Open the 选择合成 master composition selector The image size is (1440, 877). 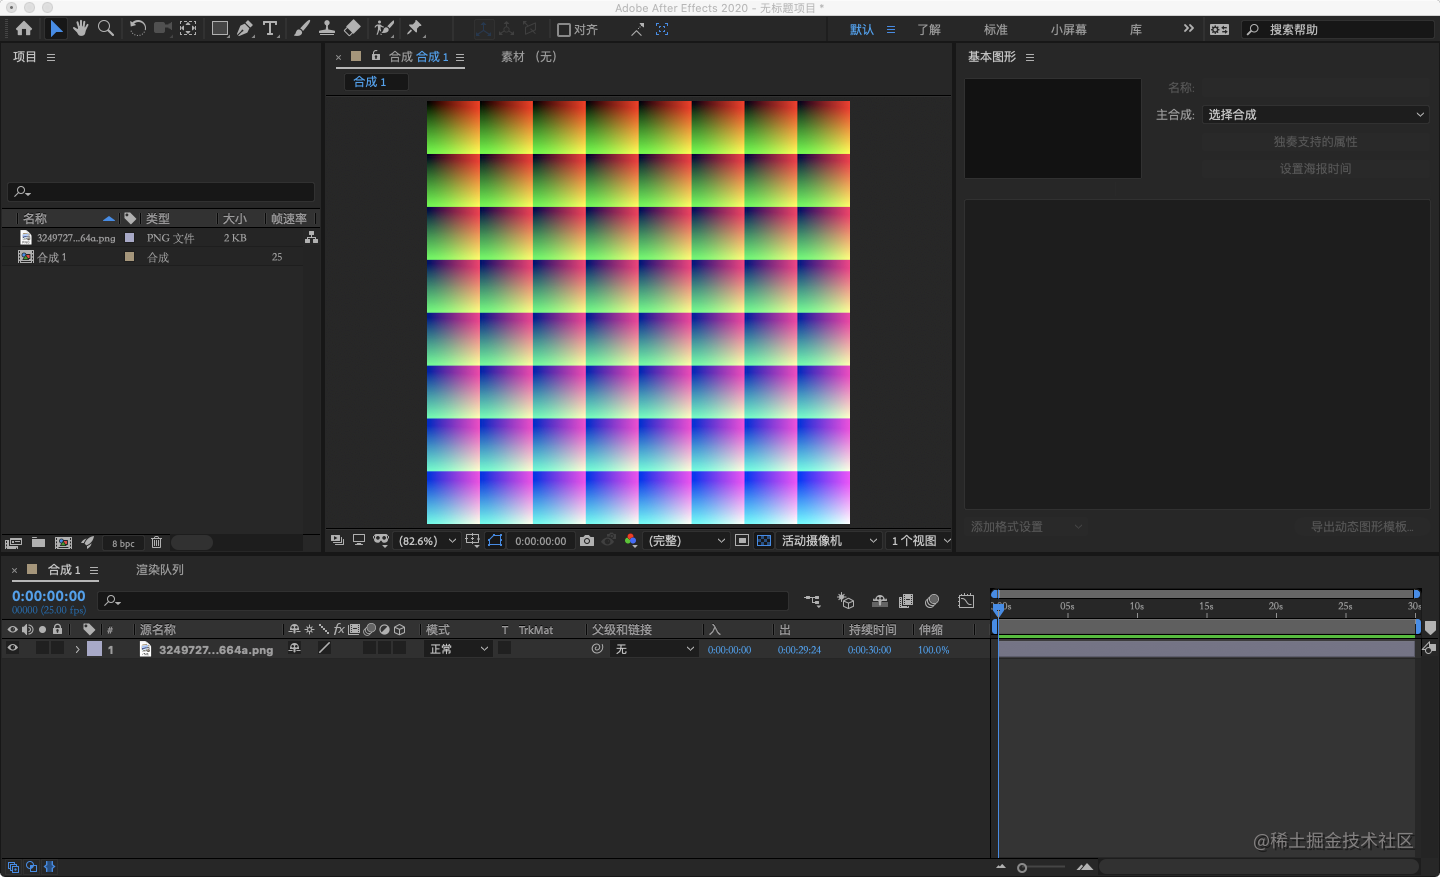(x=1316, y=114)
